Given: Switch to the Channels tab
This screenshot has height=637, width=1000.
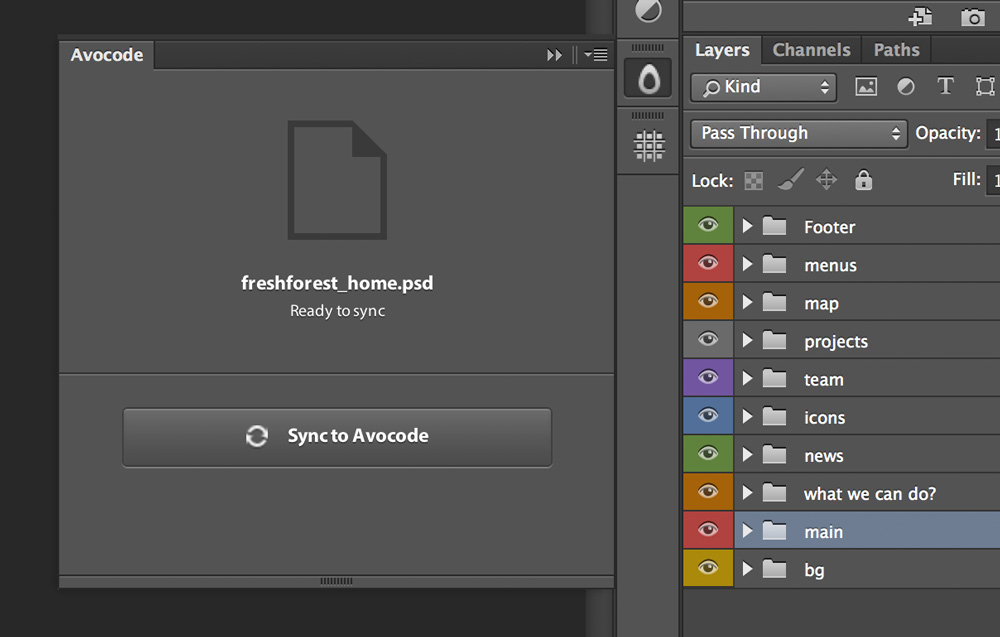Looking at the screenshot, I should 811,50.
